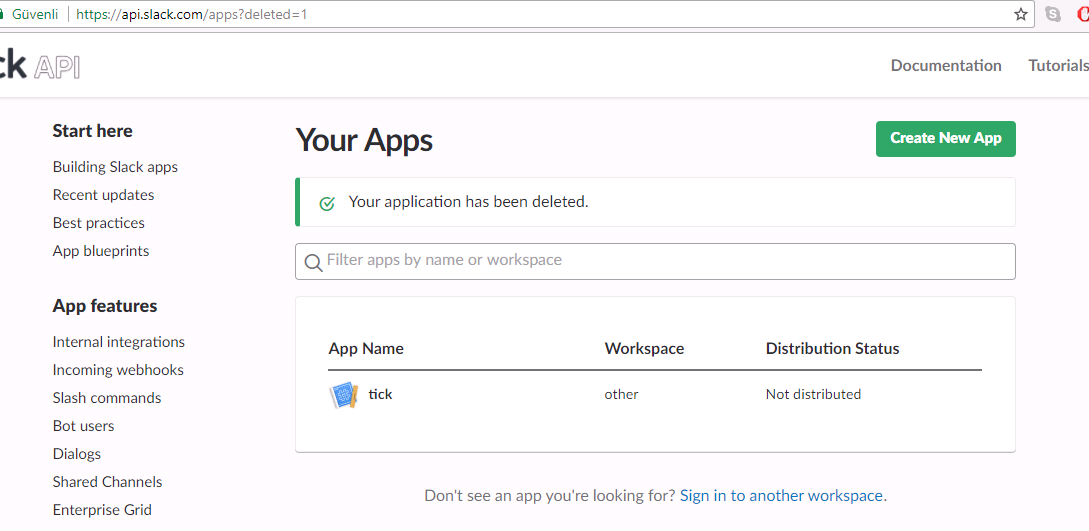Click the Create New App button

point(945,139)
